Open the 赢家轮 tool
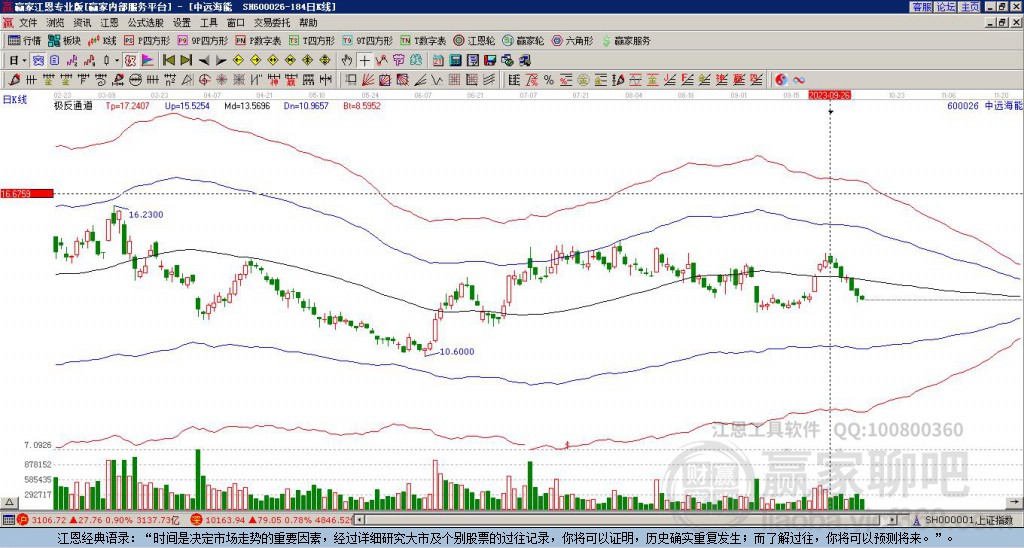This screenshot has height=548, width=1024. tap(523, 40)
